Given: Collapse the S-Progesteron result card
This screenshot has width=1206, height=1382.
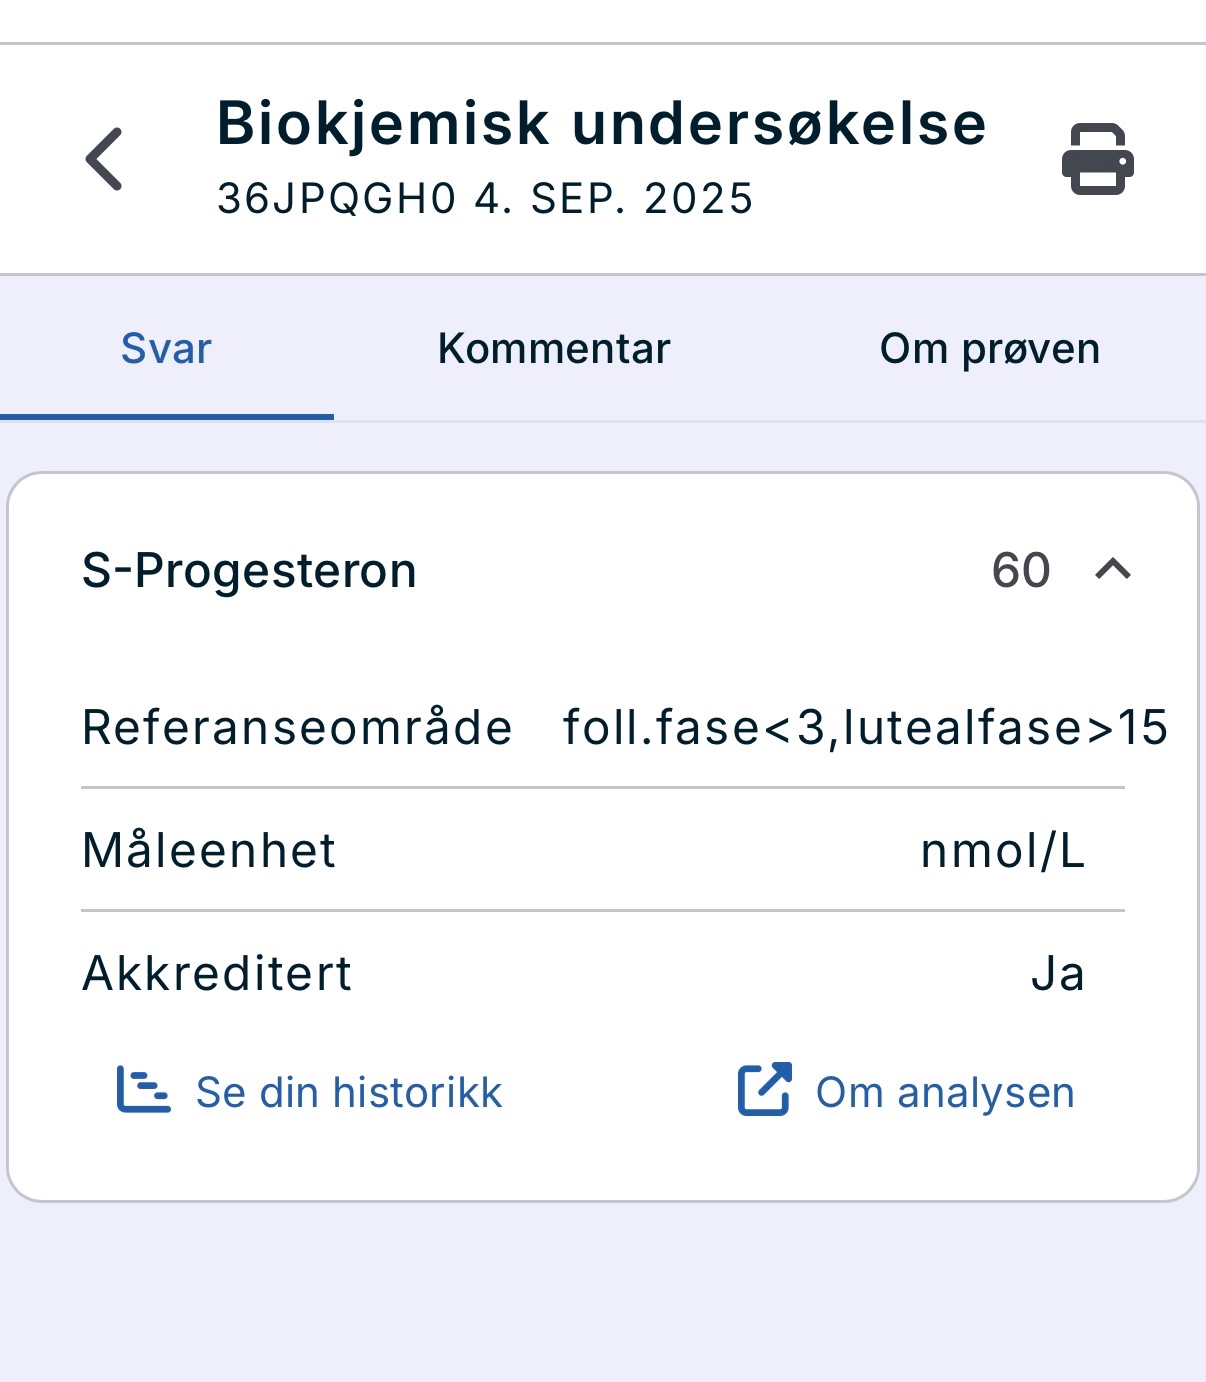Looking at the screenshot, I should tap(1113, 570).
